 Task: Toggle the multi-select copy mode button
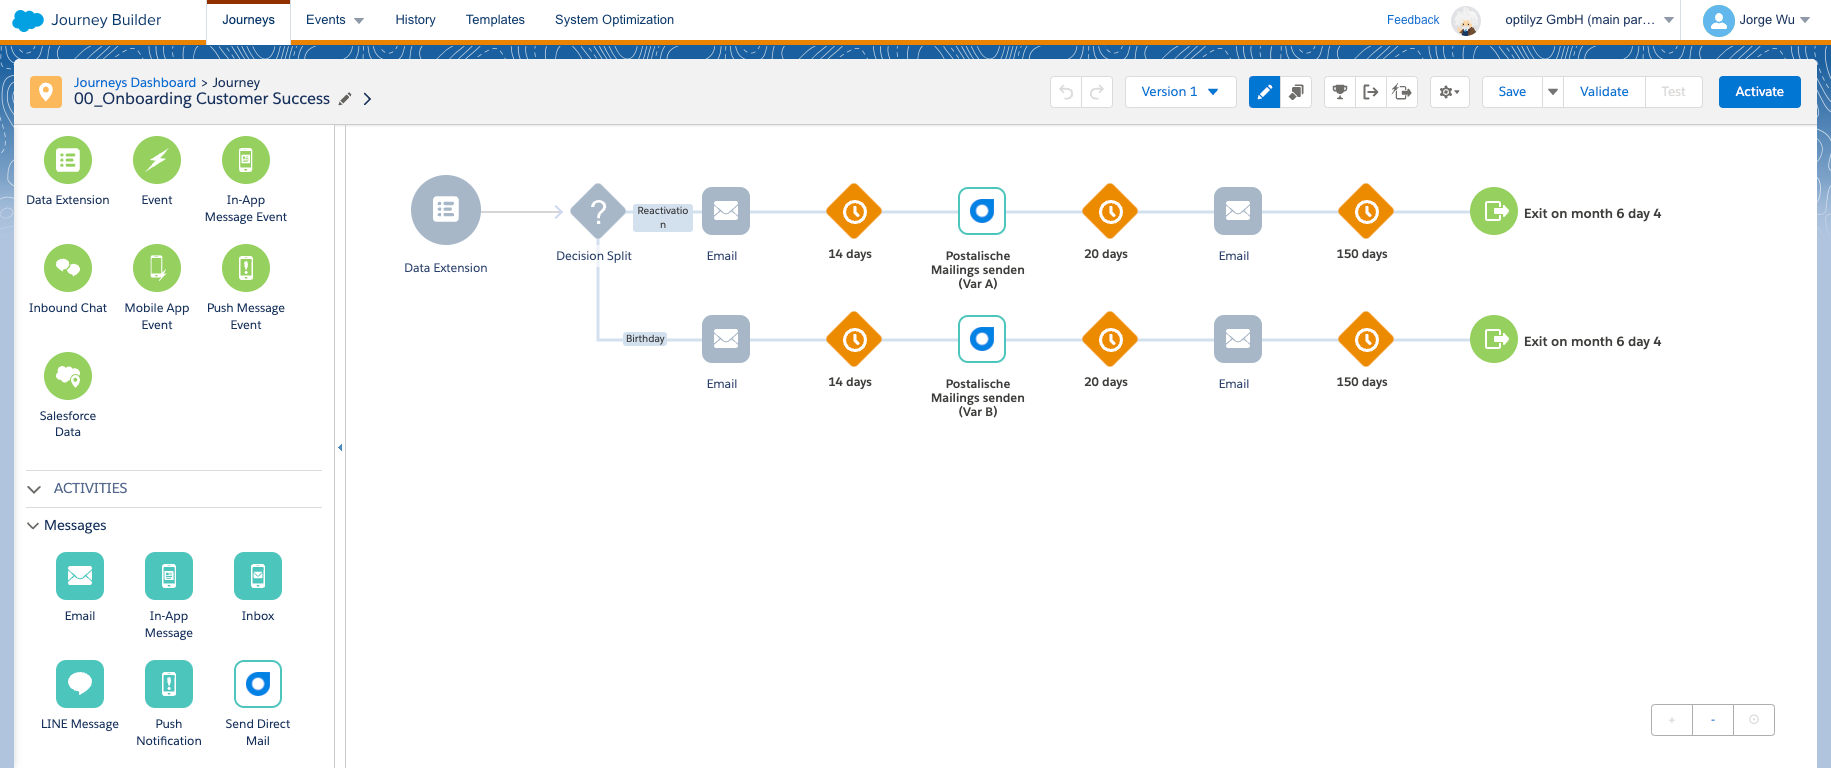1296,92
